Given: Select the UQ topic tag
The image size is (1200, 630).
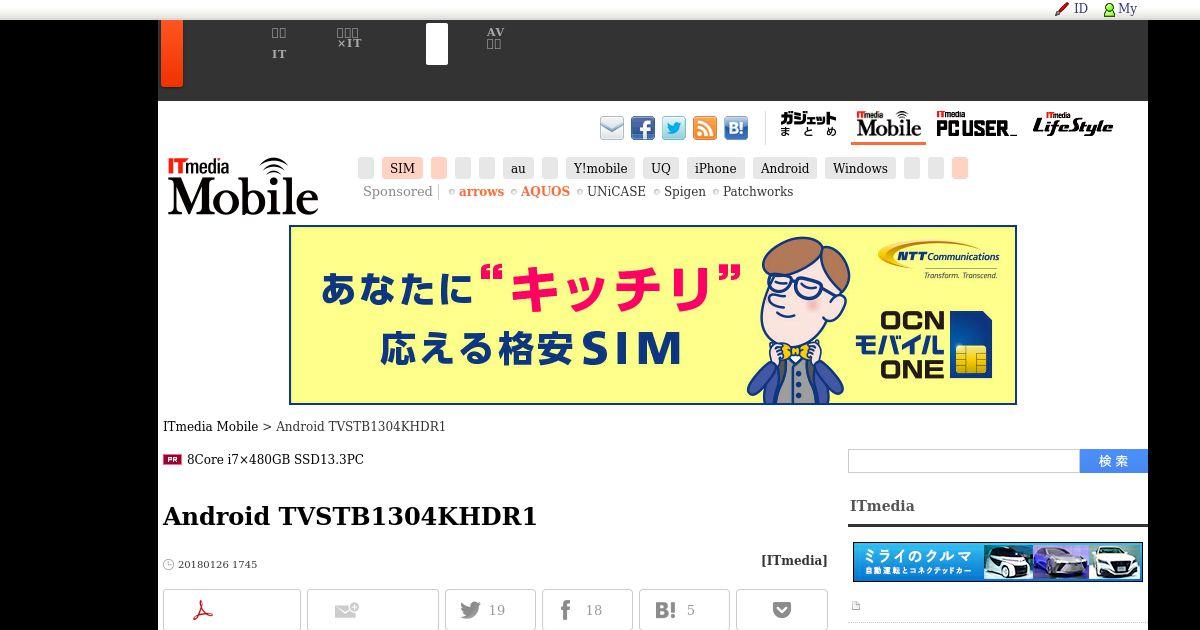Looking at the screenshot, I should point(661,168).
